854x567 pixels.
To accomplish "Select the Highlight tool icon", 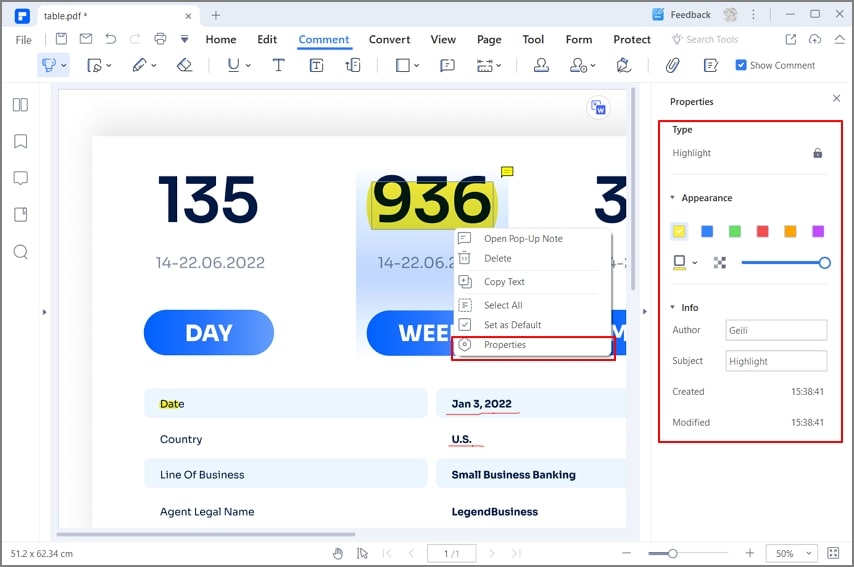I will pos(48,65).
